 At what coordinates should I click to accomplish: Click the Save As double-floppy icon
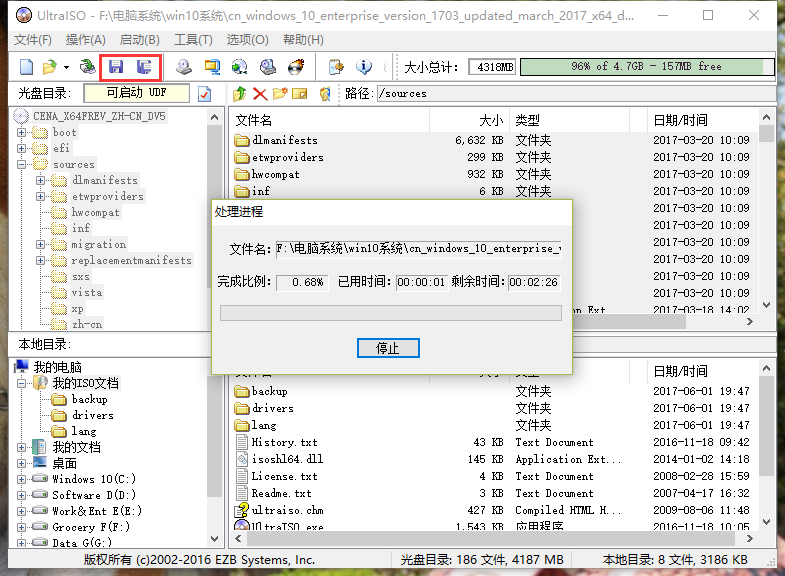(144, 67)
